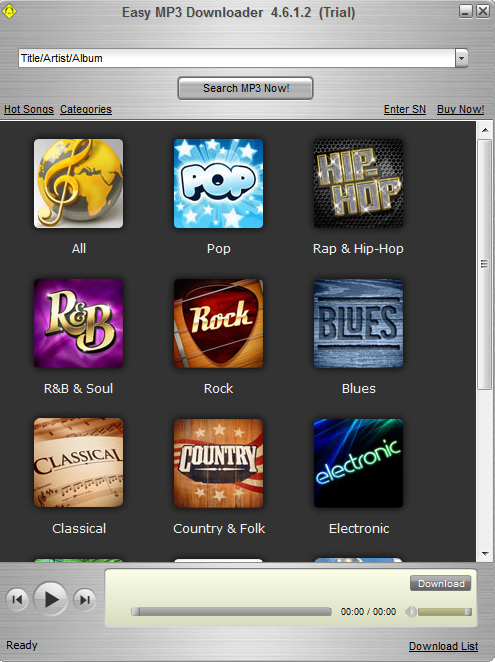This screenshot has width=495, height=662.
Task: Open the All music category icon
Action: [x=79, y=184]
